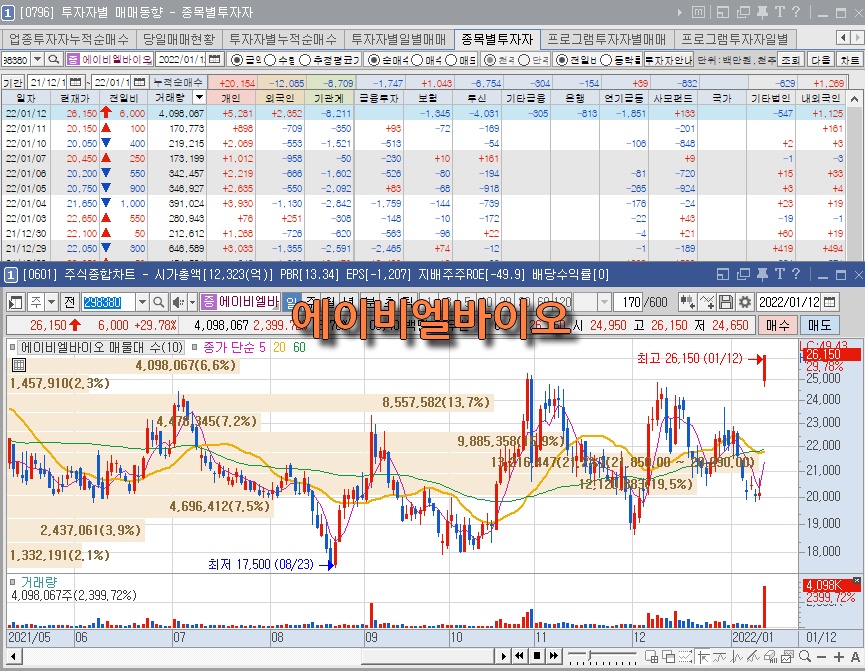Open calendar for period end 22/01/1
The height and width of the screenshot is (671, 865).
[x=140, y=82]
